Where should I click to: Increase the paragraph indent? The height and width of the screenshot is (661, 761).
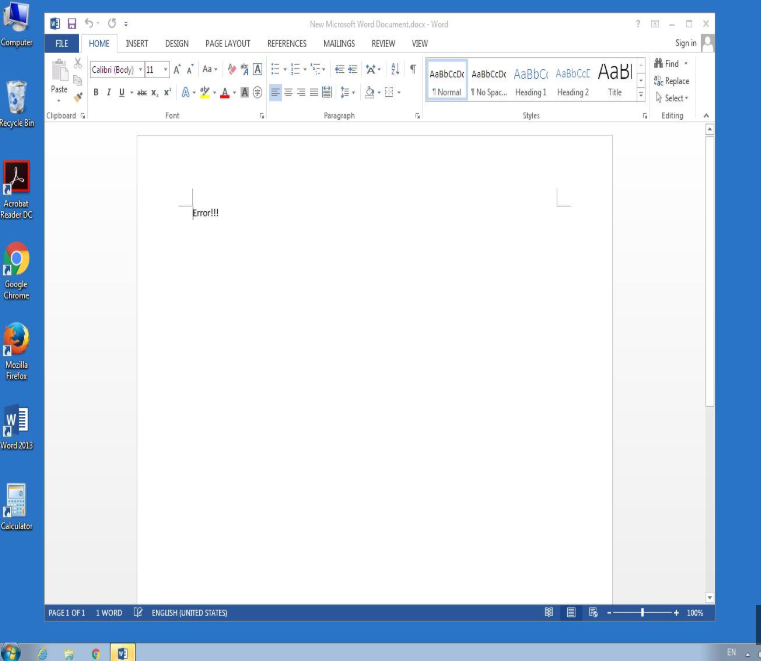click(x=353, y=69)
